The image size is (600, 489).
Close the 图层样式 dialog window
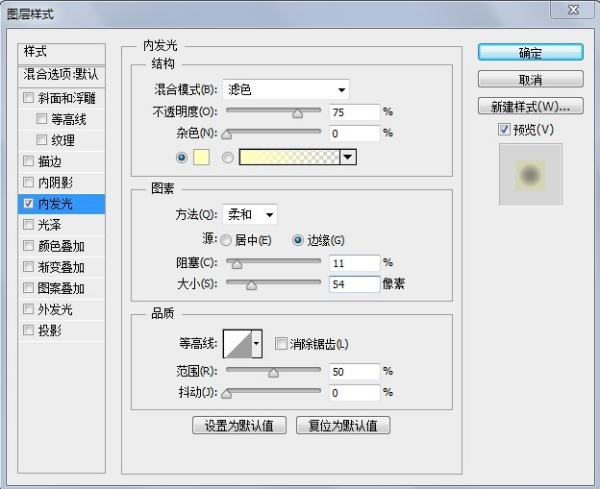click(x=573, y=10)
